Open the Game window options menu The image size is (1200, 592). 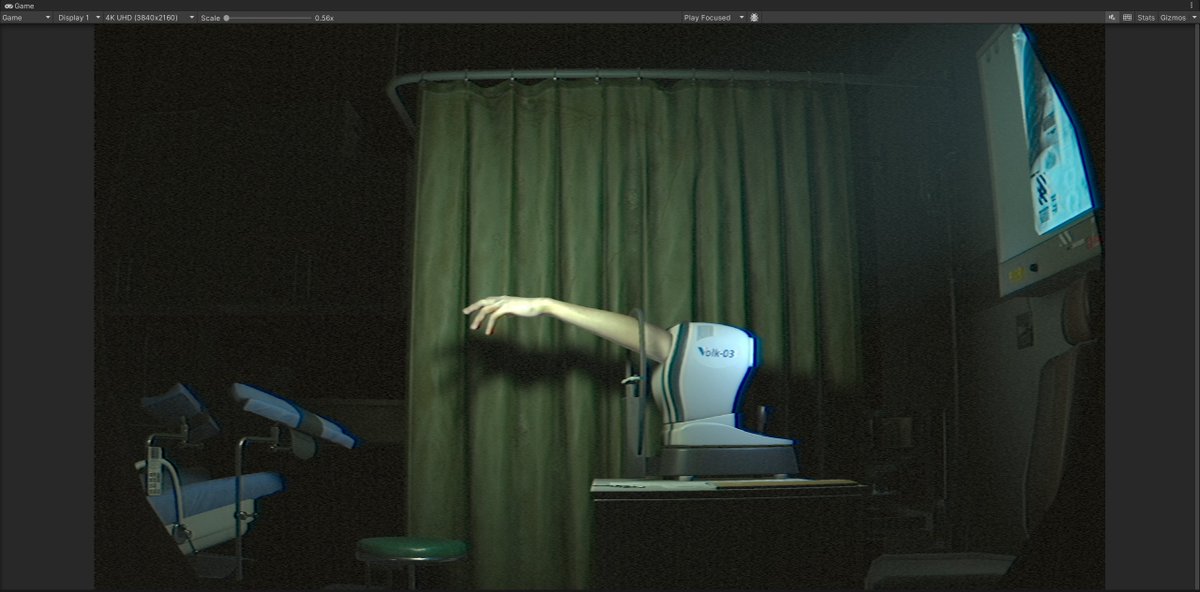[x=1192, y=6]
